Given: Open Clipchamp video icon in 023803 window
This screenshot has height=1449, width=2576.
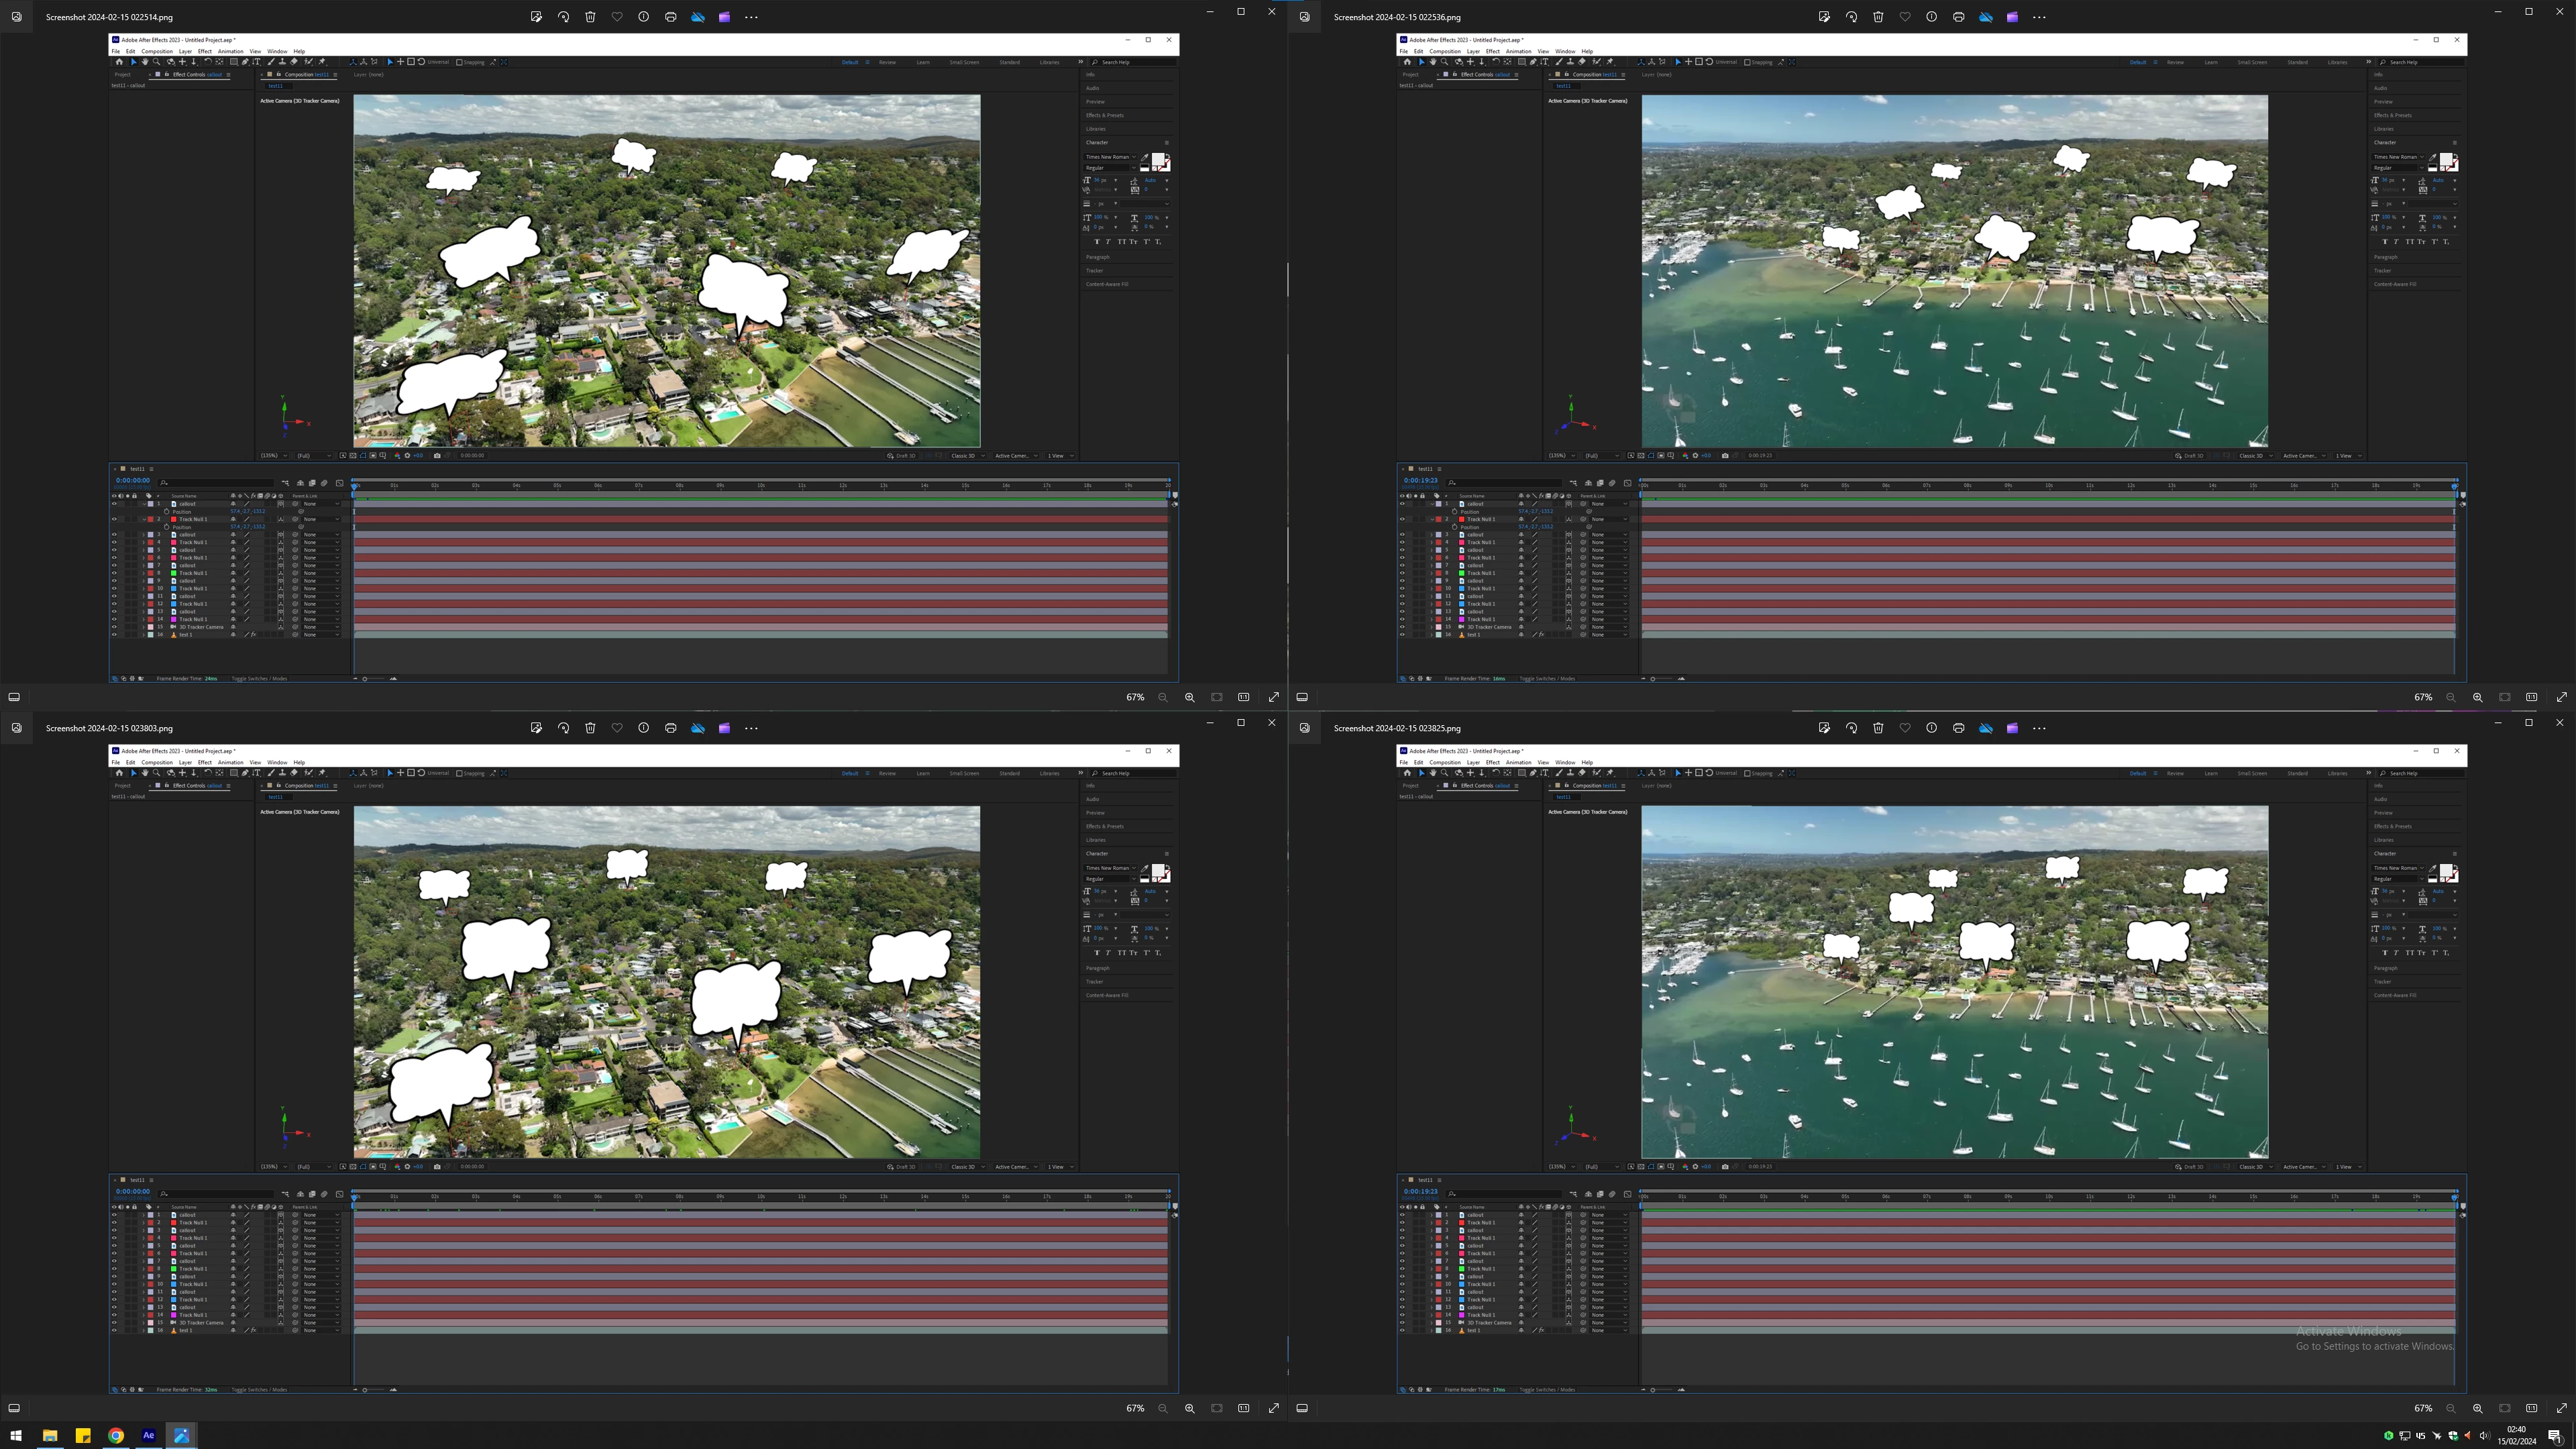Looking at the screenshot, I should [725, 728].
